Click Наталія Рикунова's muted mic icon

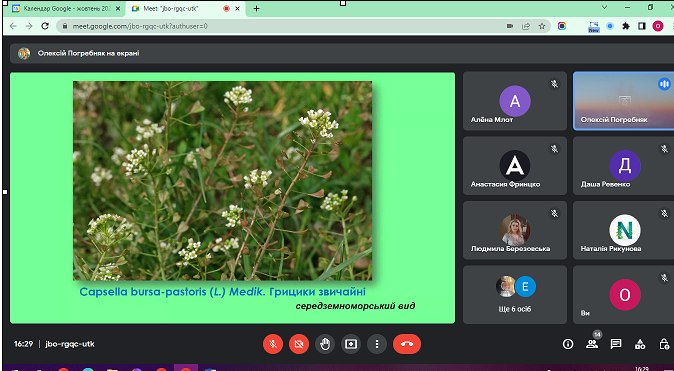tap(664, 213)
